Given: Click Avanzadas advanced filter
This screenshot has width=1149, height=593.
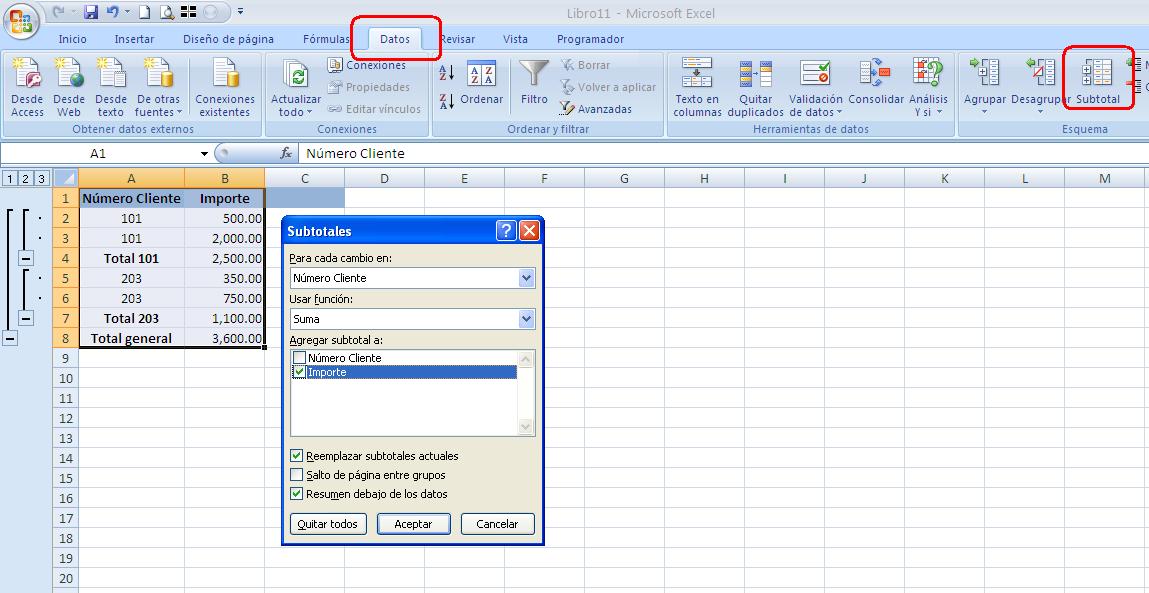Looking at the screenshot, I should (x=596, y=109).
